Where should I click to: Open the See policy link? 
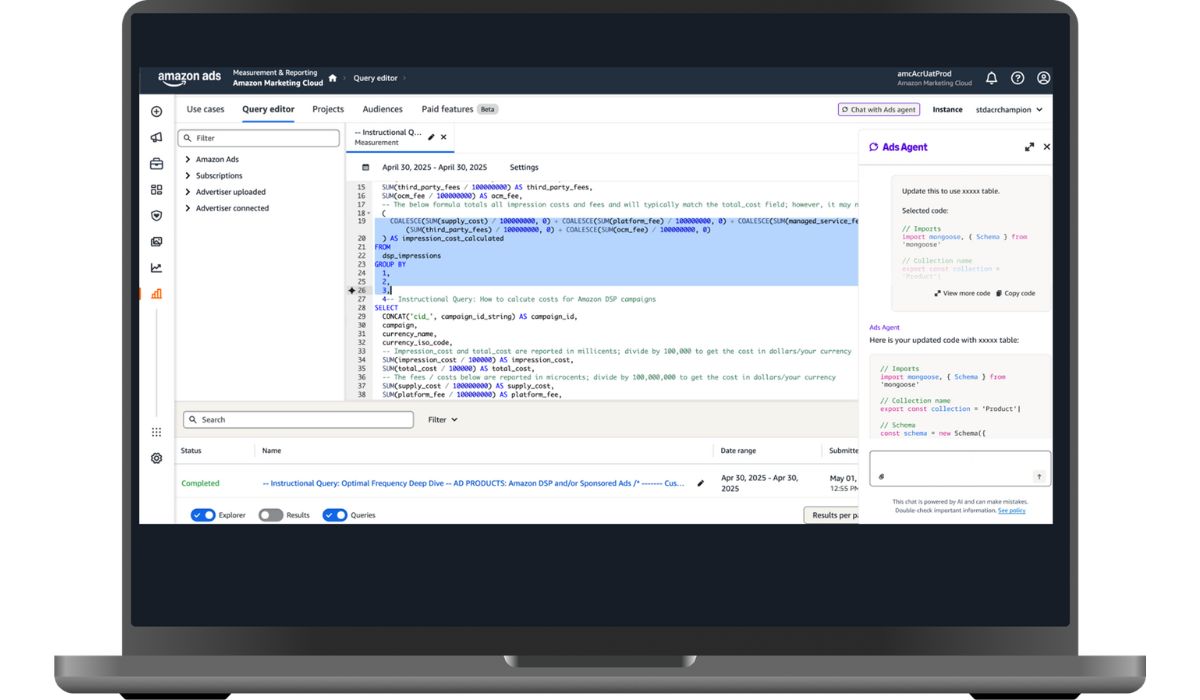(1011, 511)
